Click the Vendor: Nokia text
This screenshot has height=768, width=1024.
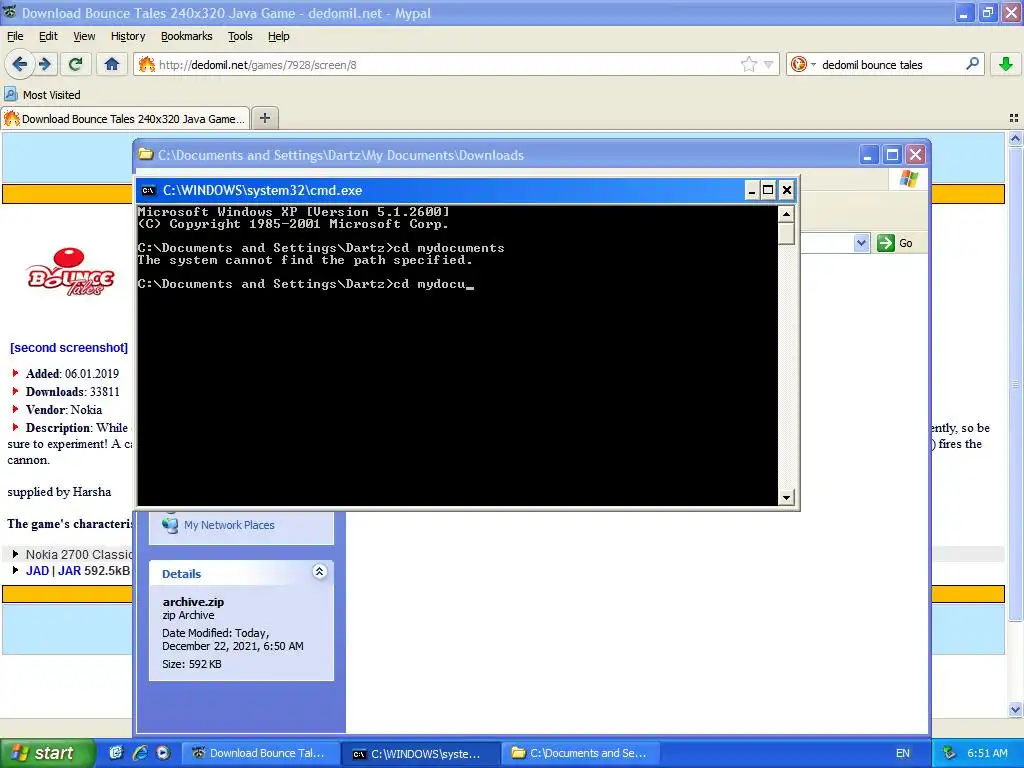64,409
